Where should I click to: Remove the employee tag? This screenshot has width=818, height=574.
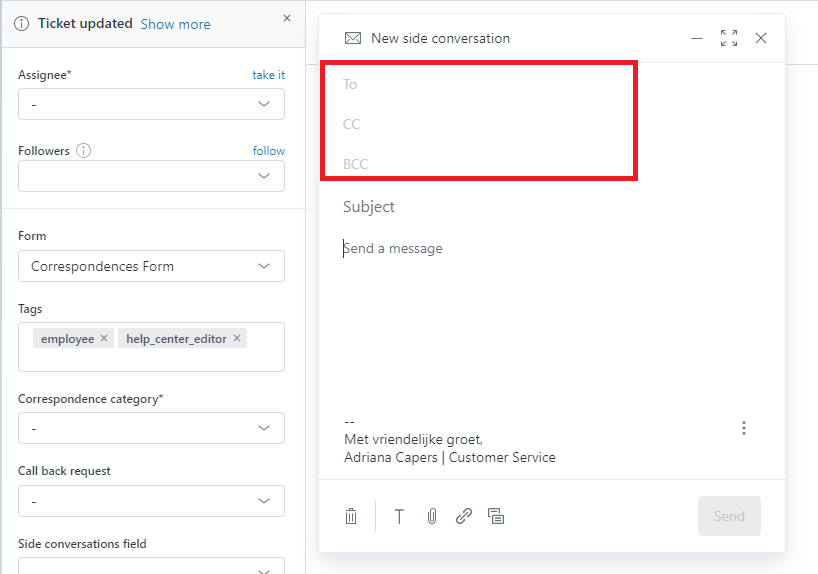(104, 339)
